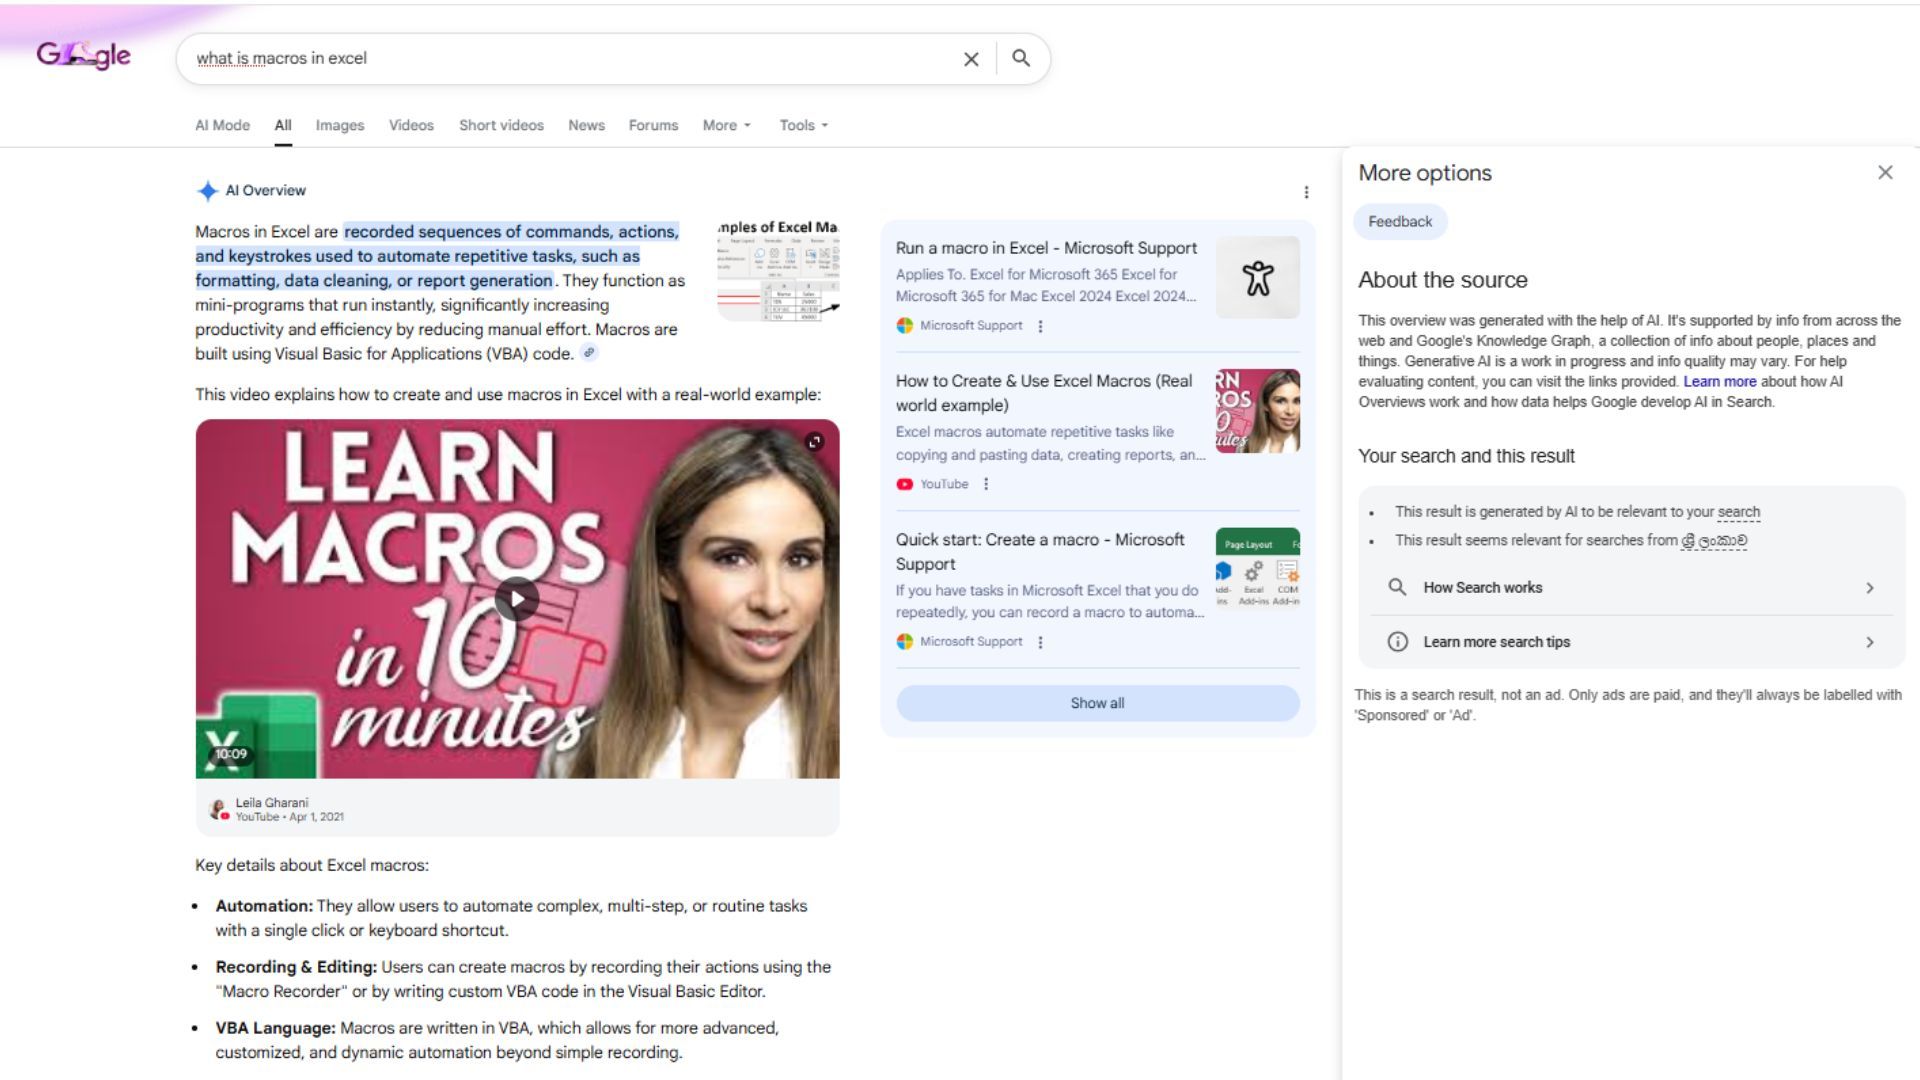Open options beside YouTube source label
The image size is (1920, 1080).
pos(986,484)
